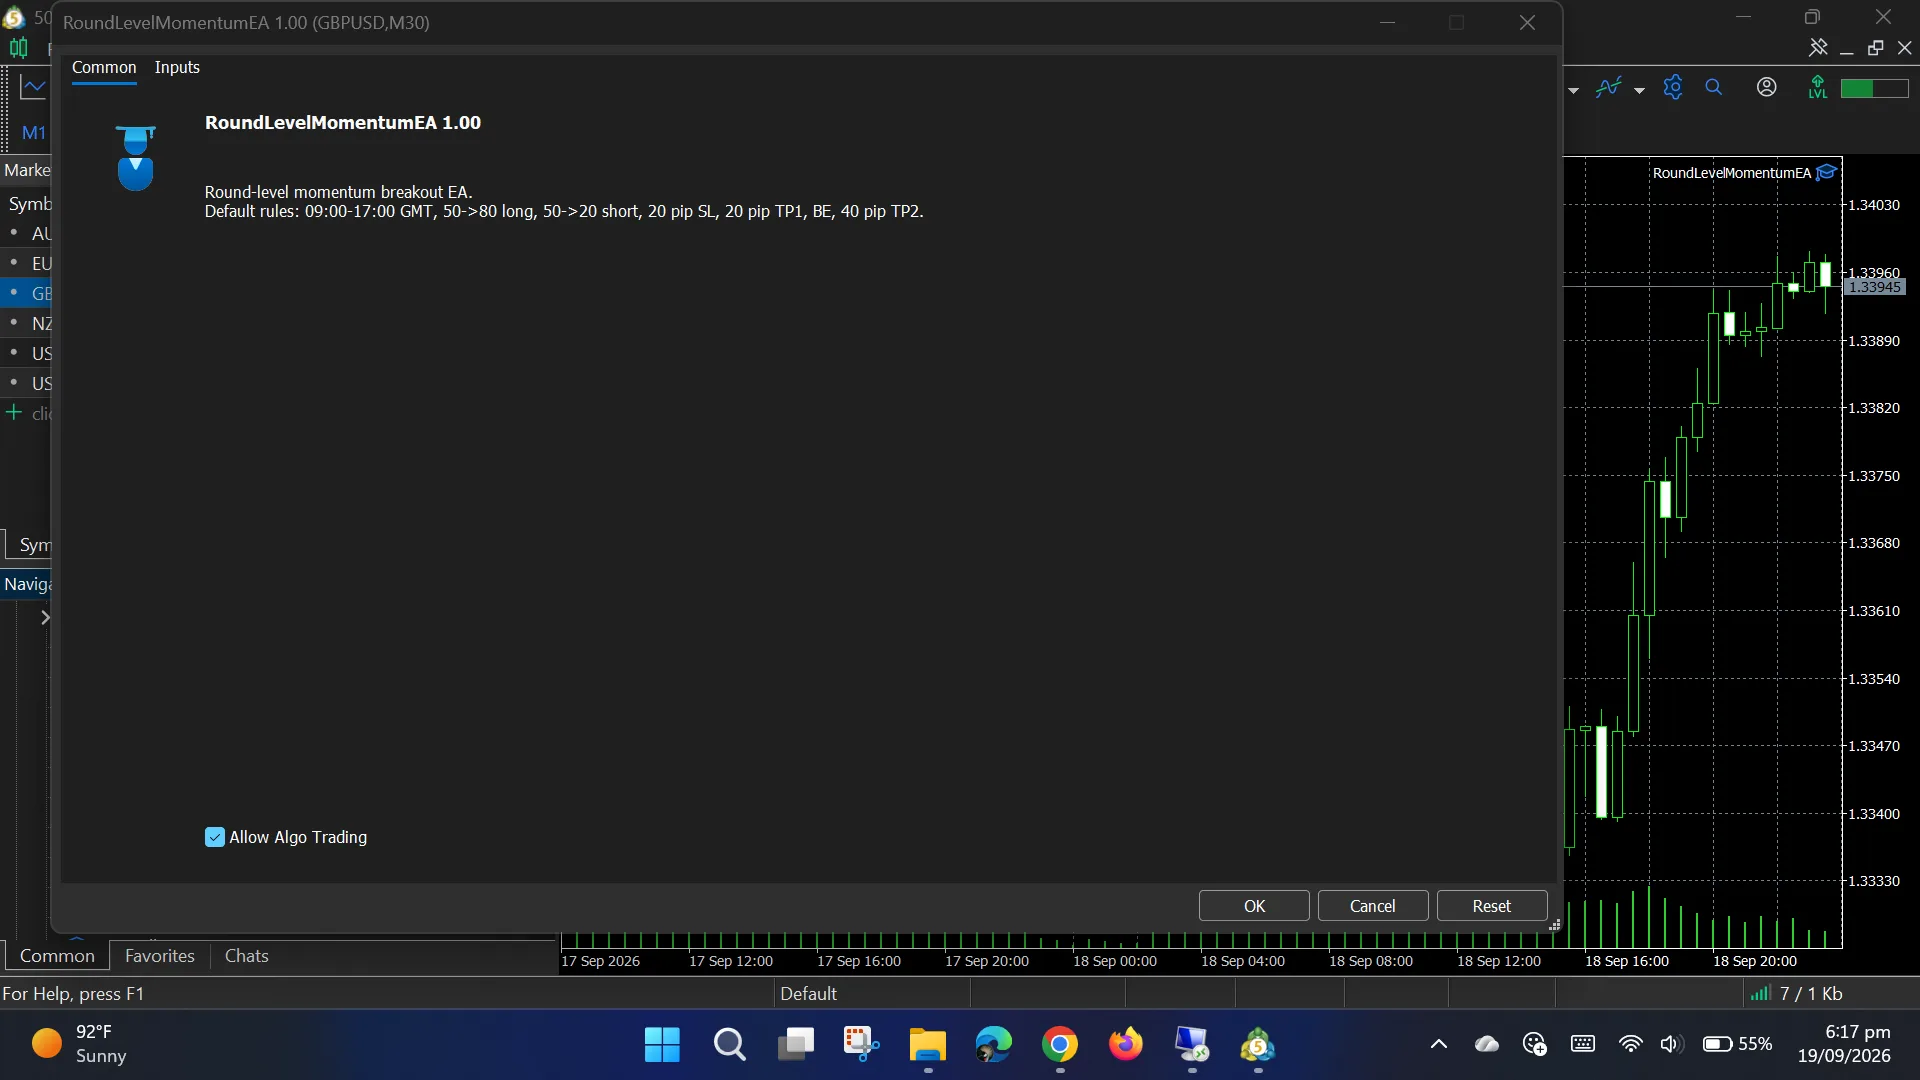Viewport: 1920px width, 1080px height.
Task: Click the blue settings gear icon
Action: pos(1673,88)
